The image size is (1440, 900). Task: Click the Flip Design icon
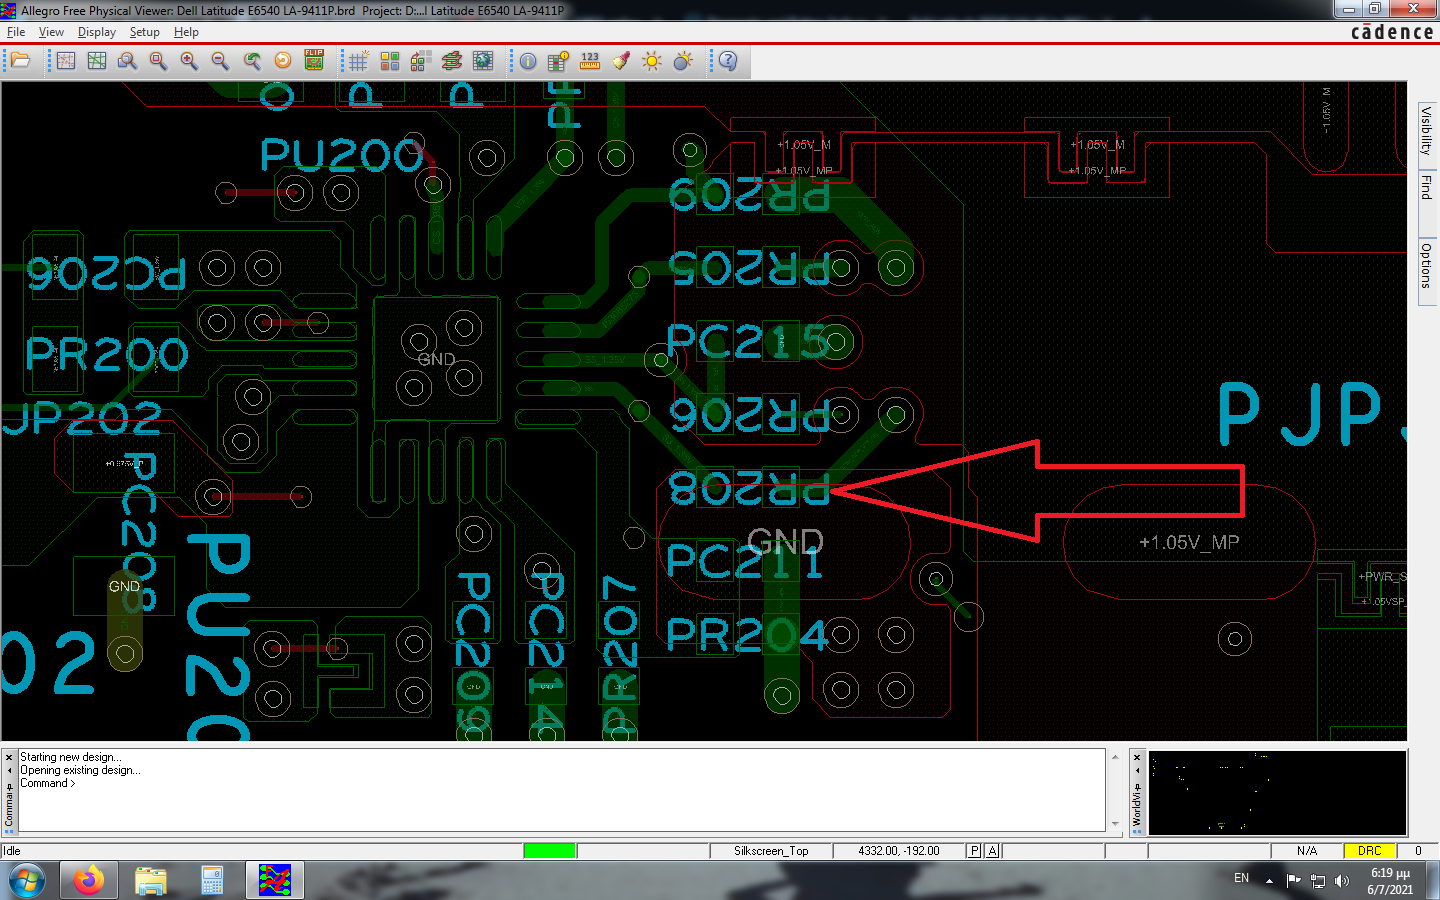click(314, 61)
